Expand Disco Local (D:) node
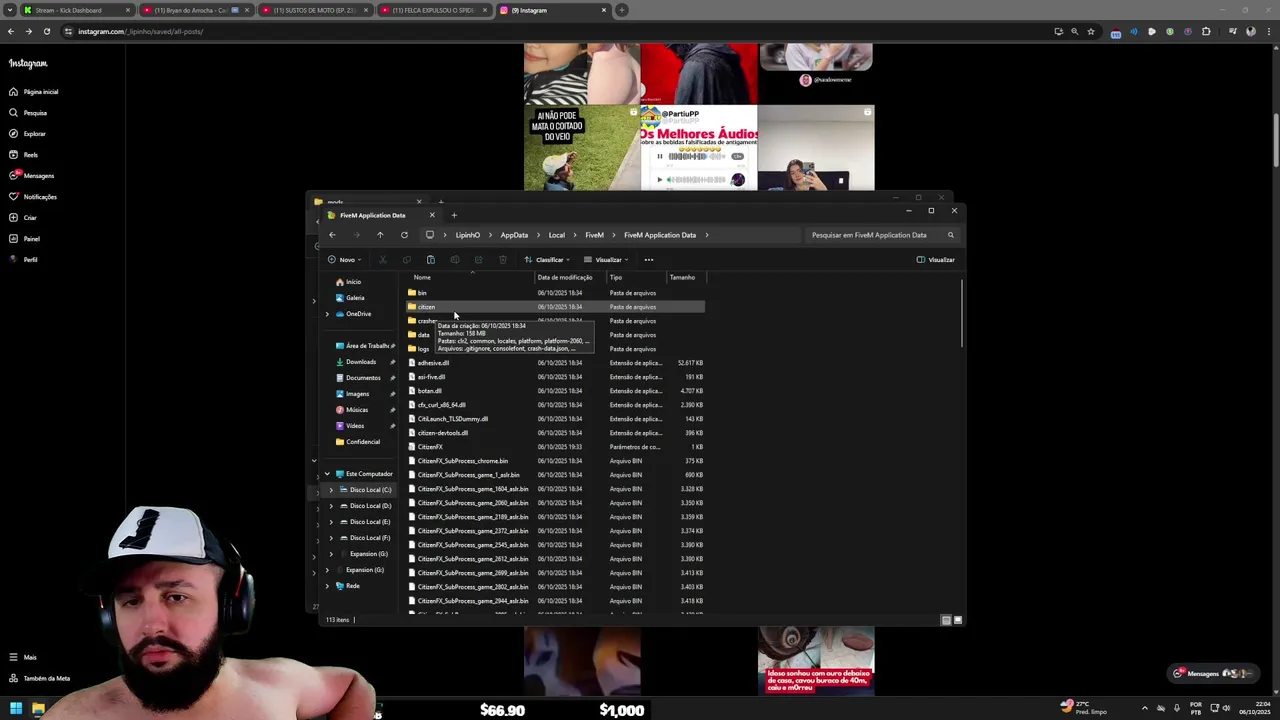1280x720 pixels. 331,506
